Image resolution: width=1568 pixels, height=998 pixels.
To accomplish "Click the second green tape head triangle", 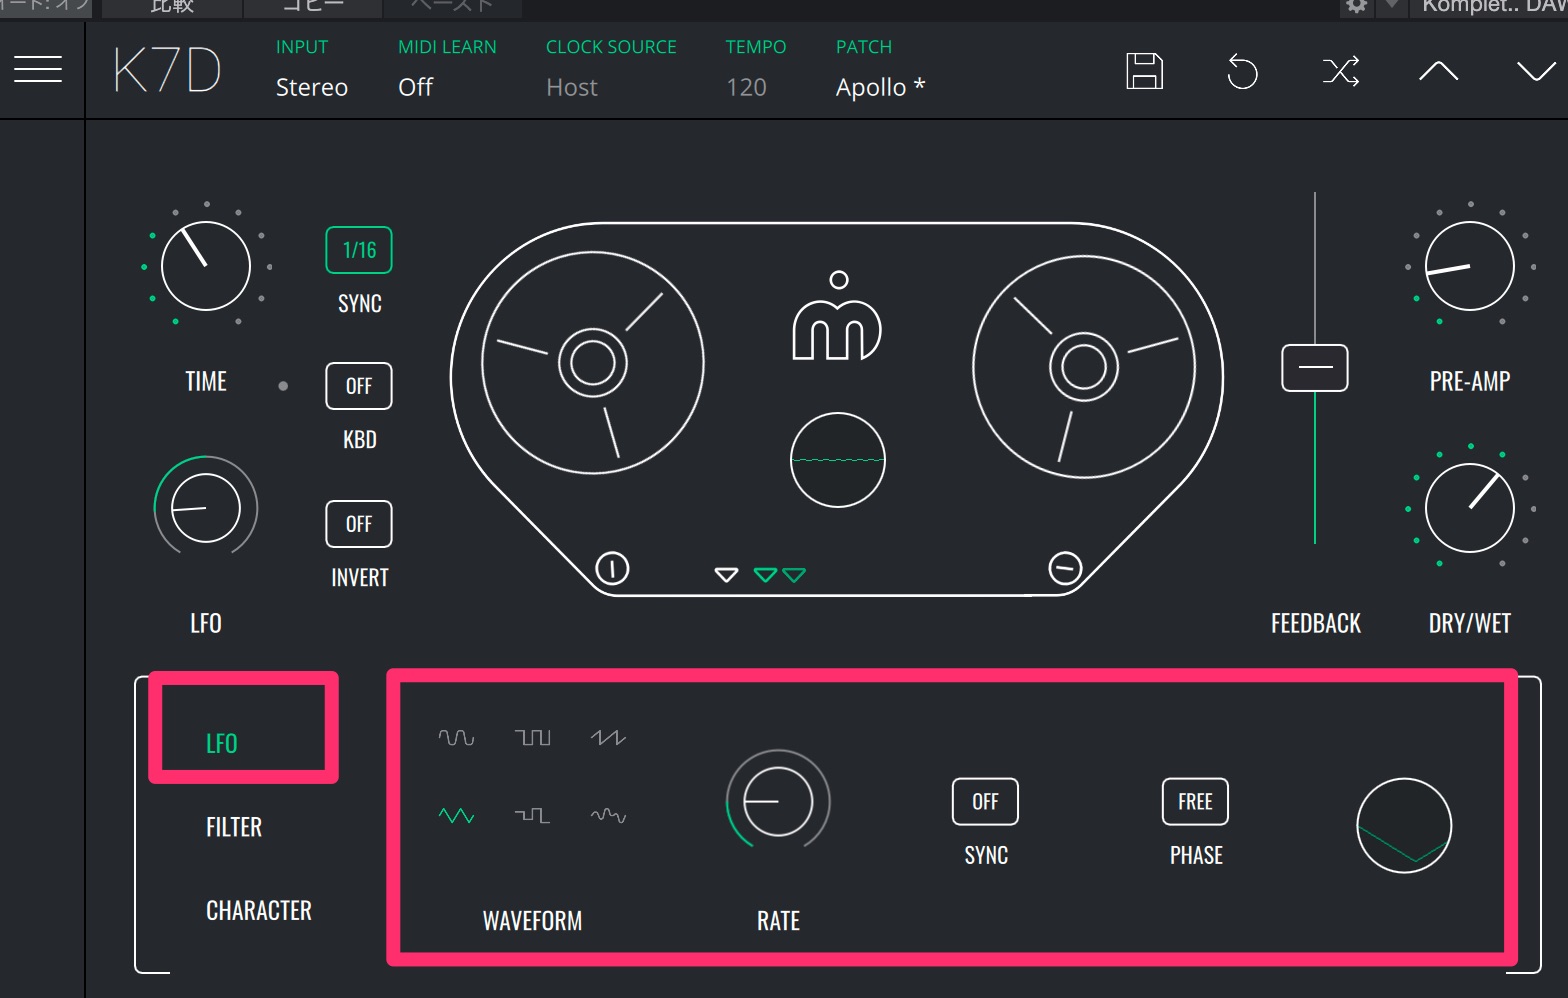I will [x=794, y=575].
